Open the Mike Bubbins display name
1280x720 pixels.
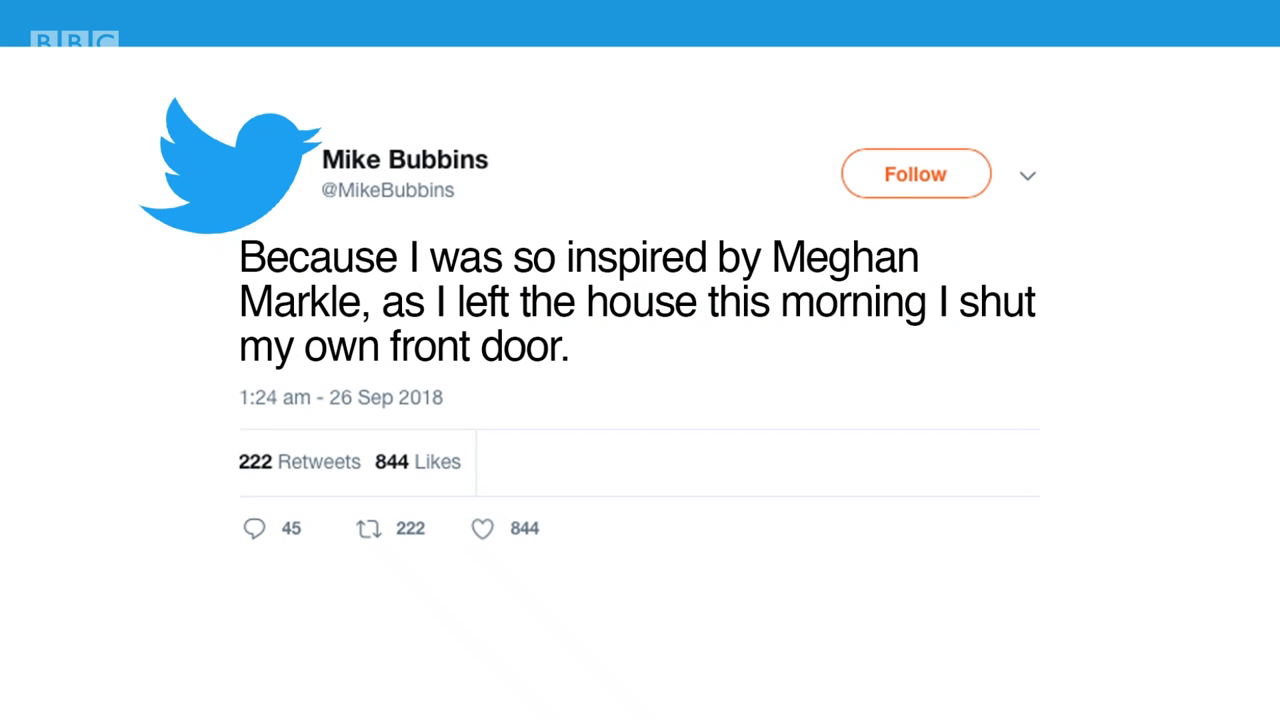[x=405, y=160]
